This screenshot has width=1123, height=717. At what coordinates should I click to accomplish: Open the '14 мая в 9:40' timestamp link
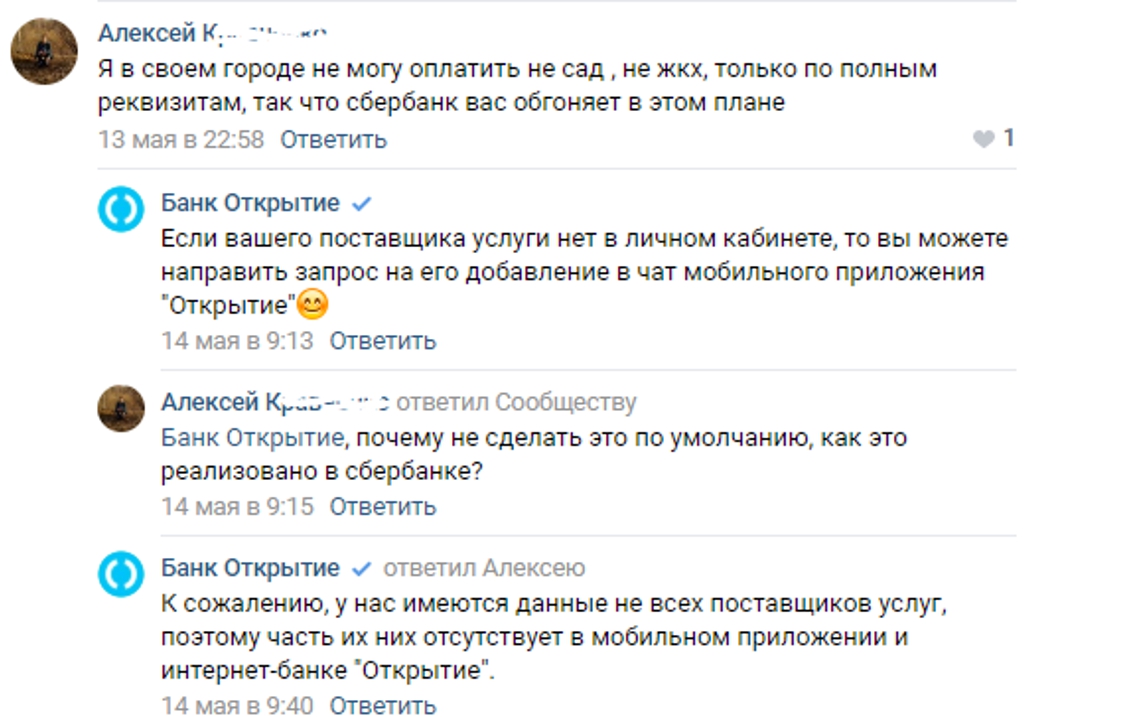coord(237,706)
